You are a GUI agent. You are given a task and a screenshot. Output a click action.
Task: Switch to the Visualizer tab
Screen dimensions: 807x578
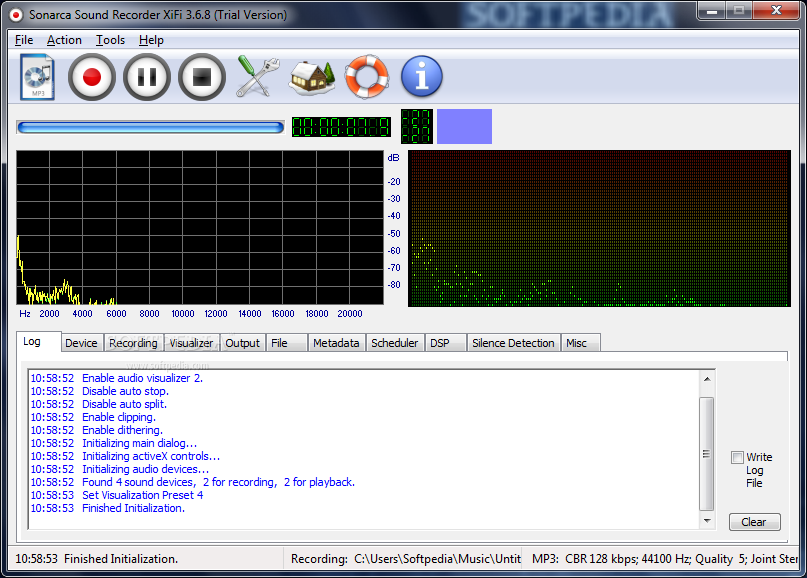click(191, 343)
